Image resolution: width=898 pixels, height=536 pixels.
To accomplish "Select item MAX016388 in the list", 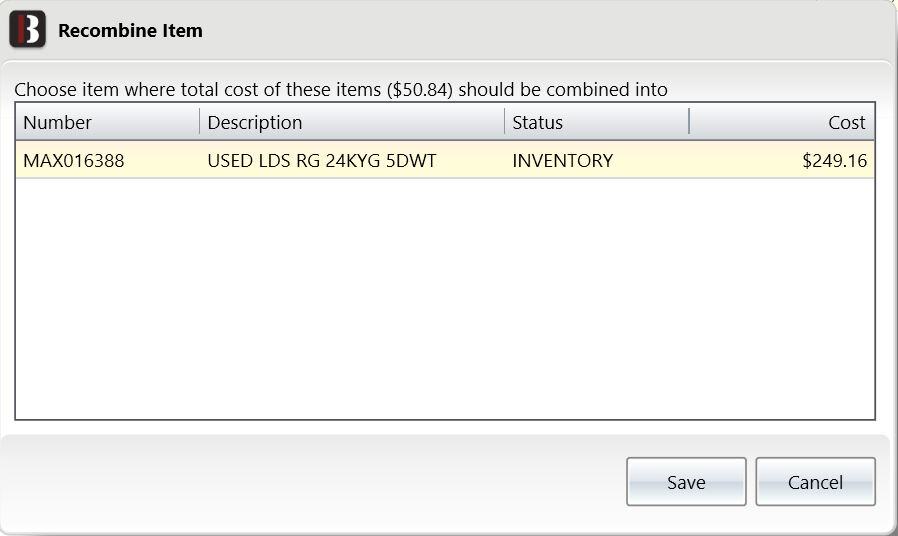I will pos(445,160).
